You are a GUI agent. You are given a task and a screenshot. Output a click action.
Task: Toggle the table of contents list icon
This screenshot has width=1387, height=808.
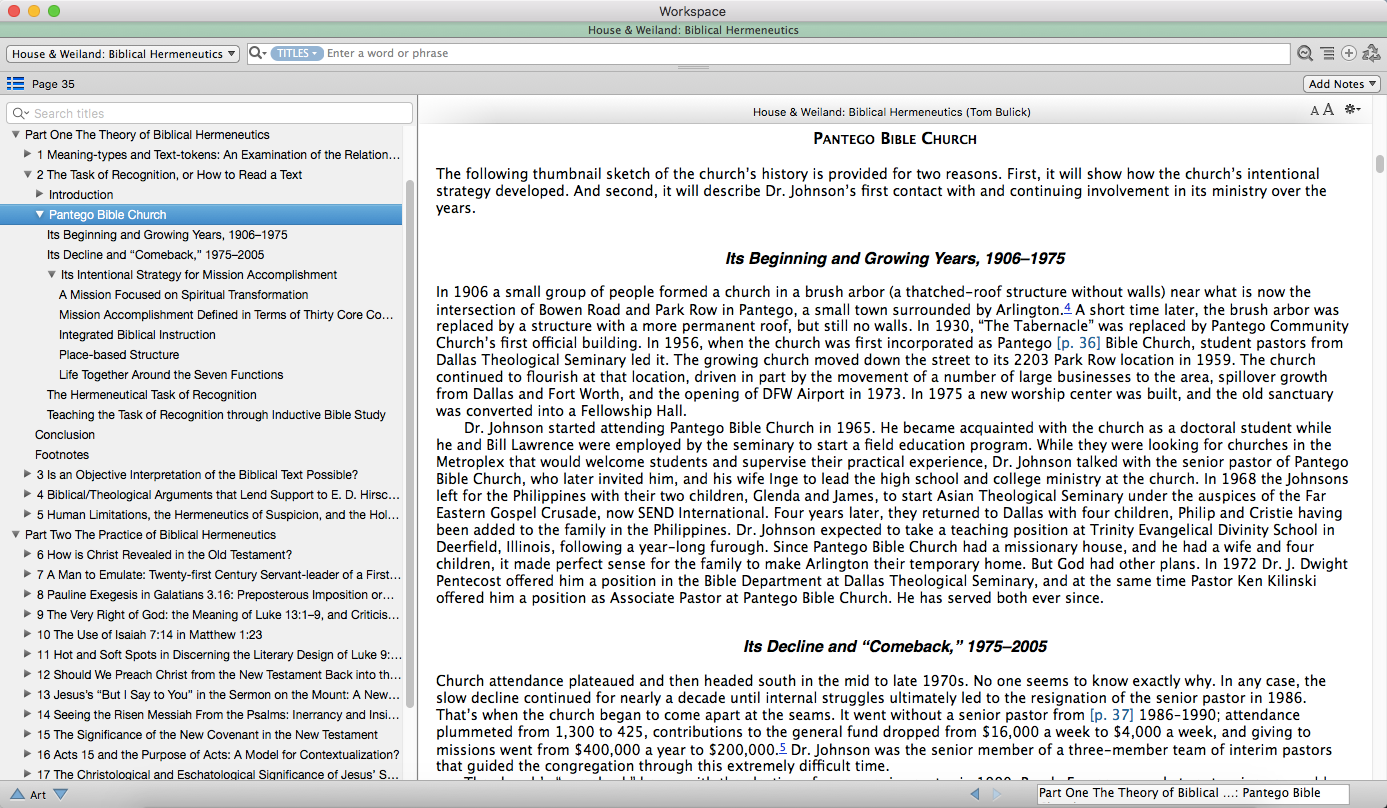(16, 84)
